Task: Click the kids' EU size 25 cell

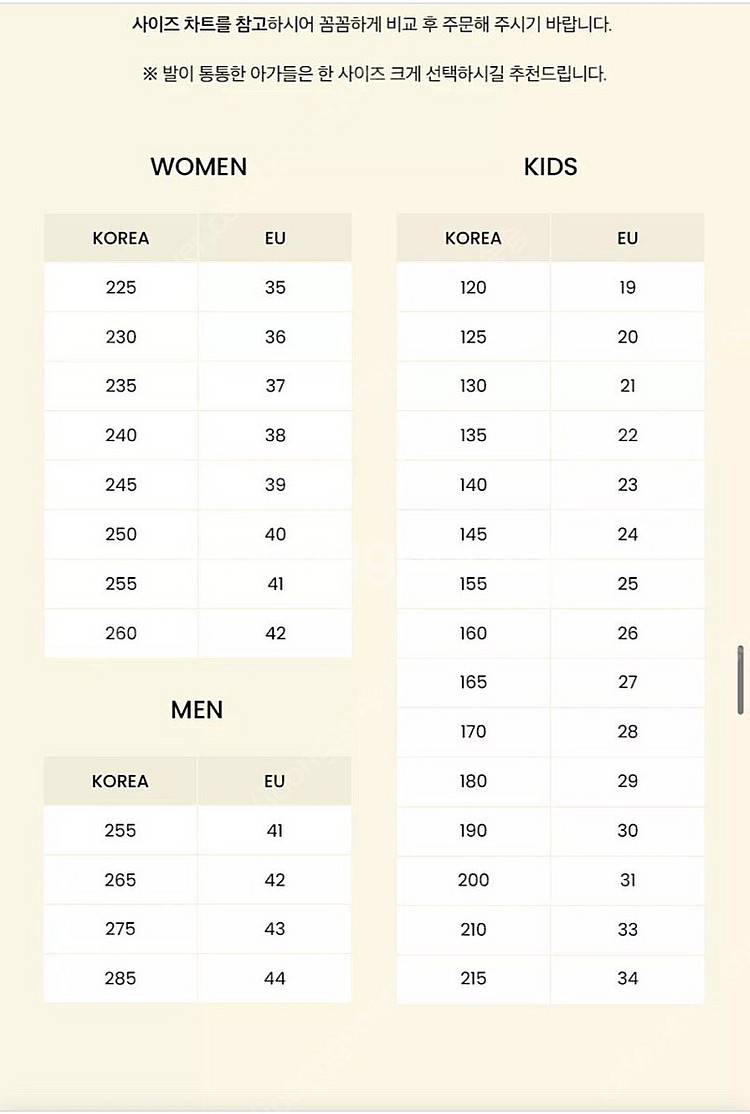Action: pos(627,583)
